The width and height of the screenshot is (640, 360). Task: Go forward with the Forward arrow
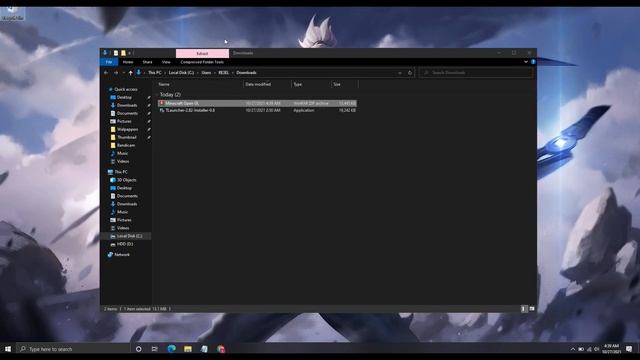pos(116,73)
